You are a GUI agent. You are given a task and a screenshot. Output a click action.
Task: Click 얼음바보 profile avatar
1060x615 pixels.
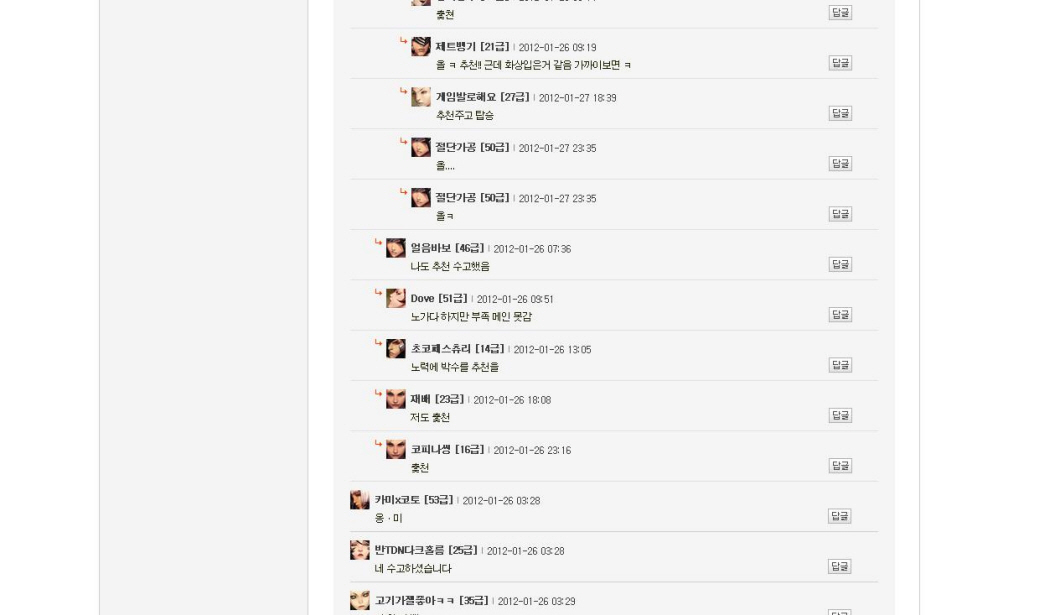pos(395,248)
